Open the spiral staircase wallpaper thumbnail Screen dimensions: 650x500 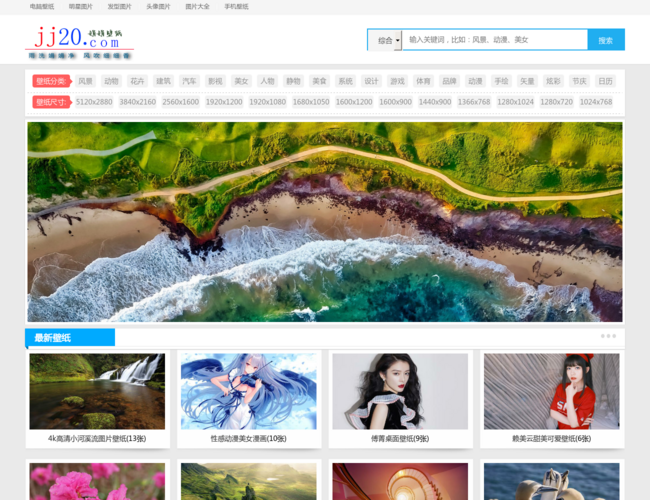click(x=400, y=481)
